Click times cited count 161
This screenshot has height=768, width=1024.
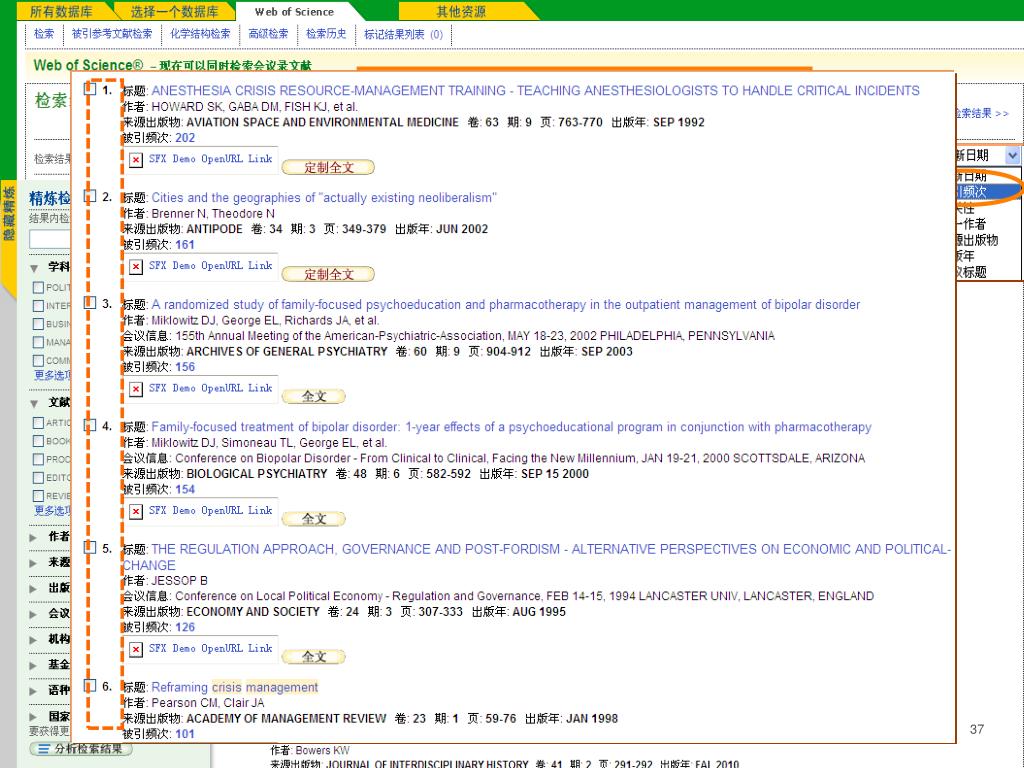[x=185, y=245]
